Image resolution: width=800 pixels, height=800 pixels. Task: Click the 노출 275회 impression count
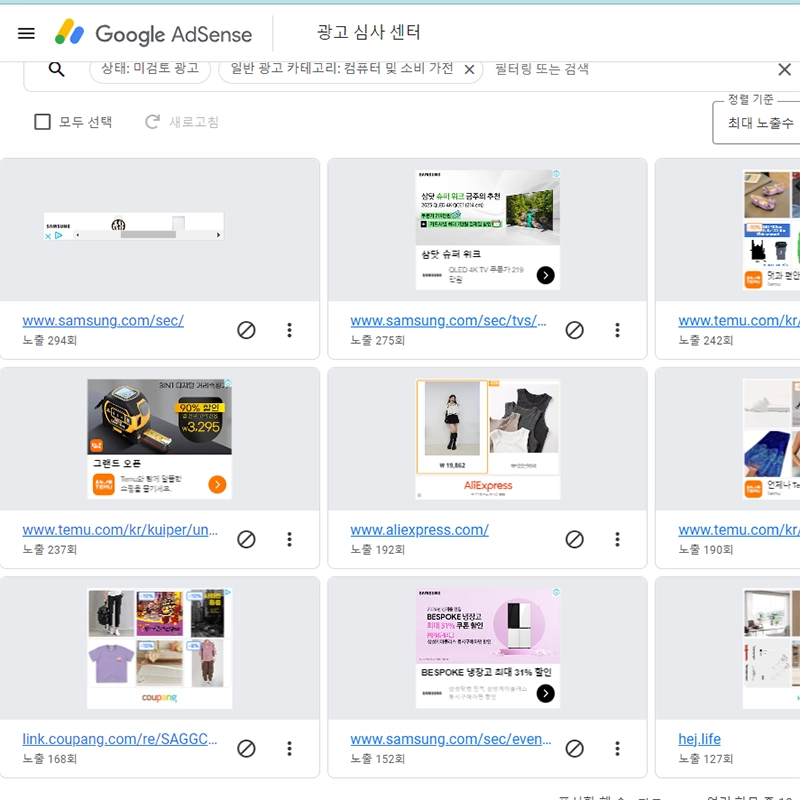click(x=378, y=340)
